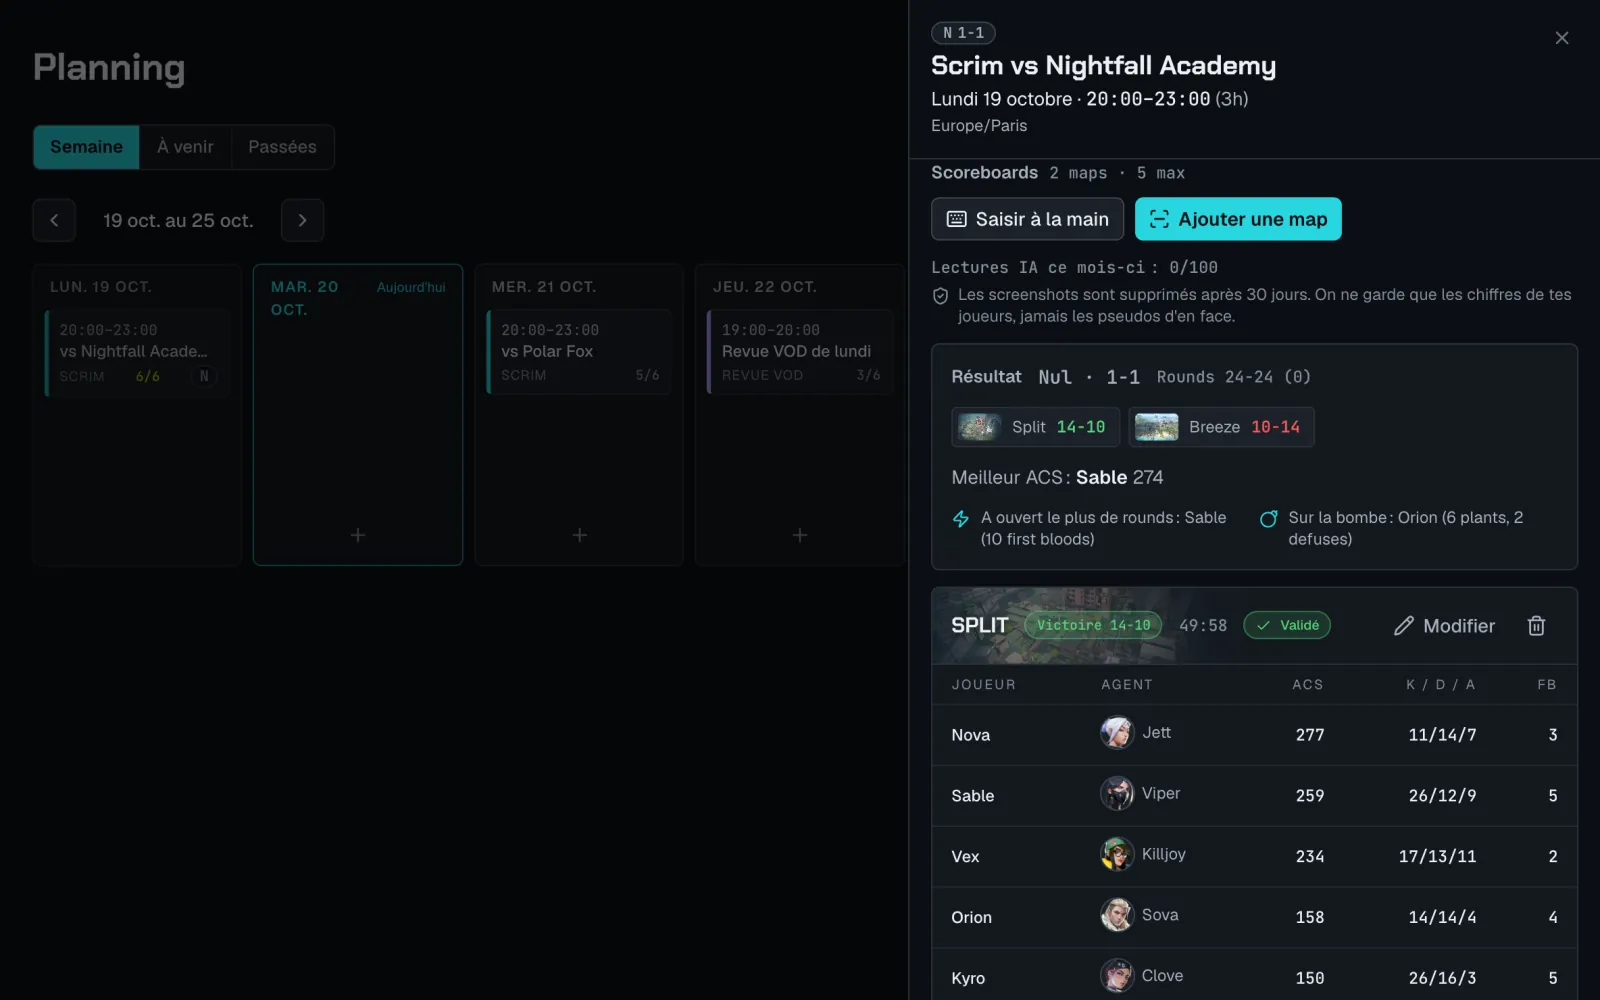The width and height of the screenshot is (1600, 1000).
Task: Click the Clove agent avatar
Action: pyautogui.click(x=1117, y=976)
